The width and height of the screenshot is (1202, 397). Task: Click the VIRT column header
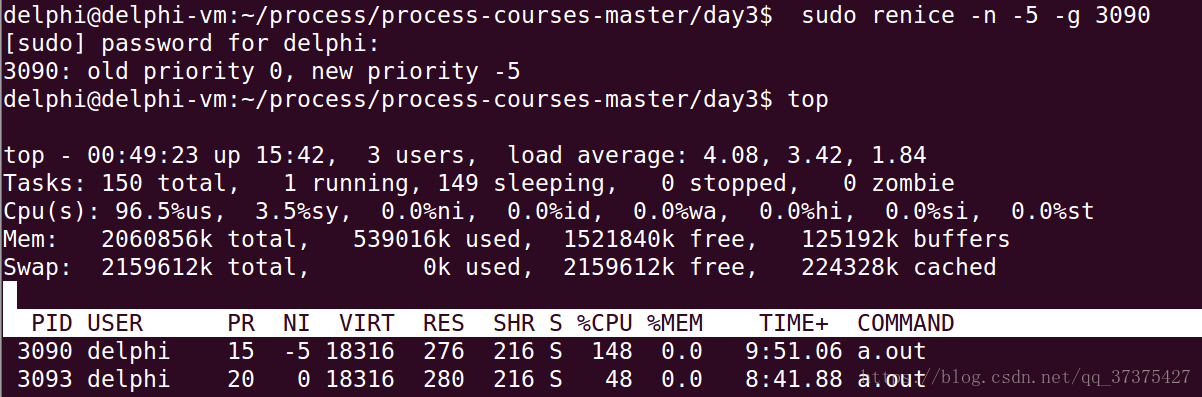(367, 323)
